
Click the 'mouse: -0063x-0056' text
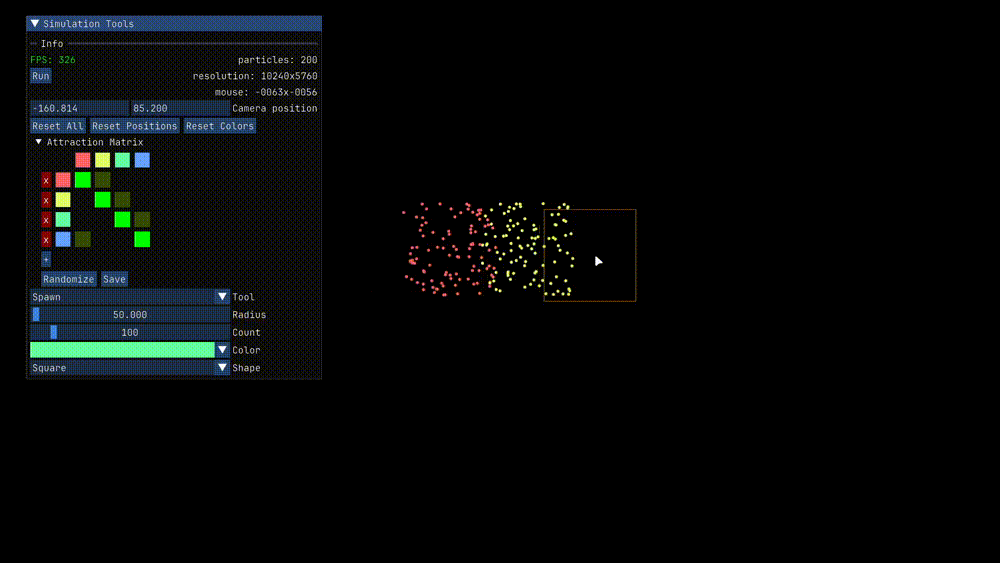coord(266,92)
